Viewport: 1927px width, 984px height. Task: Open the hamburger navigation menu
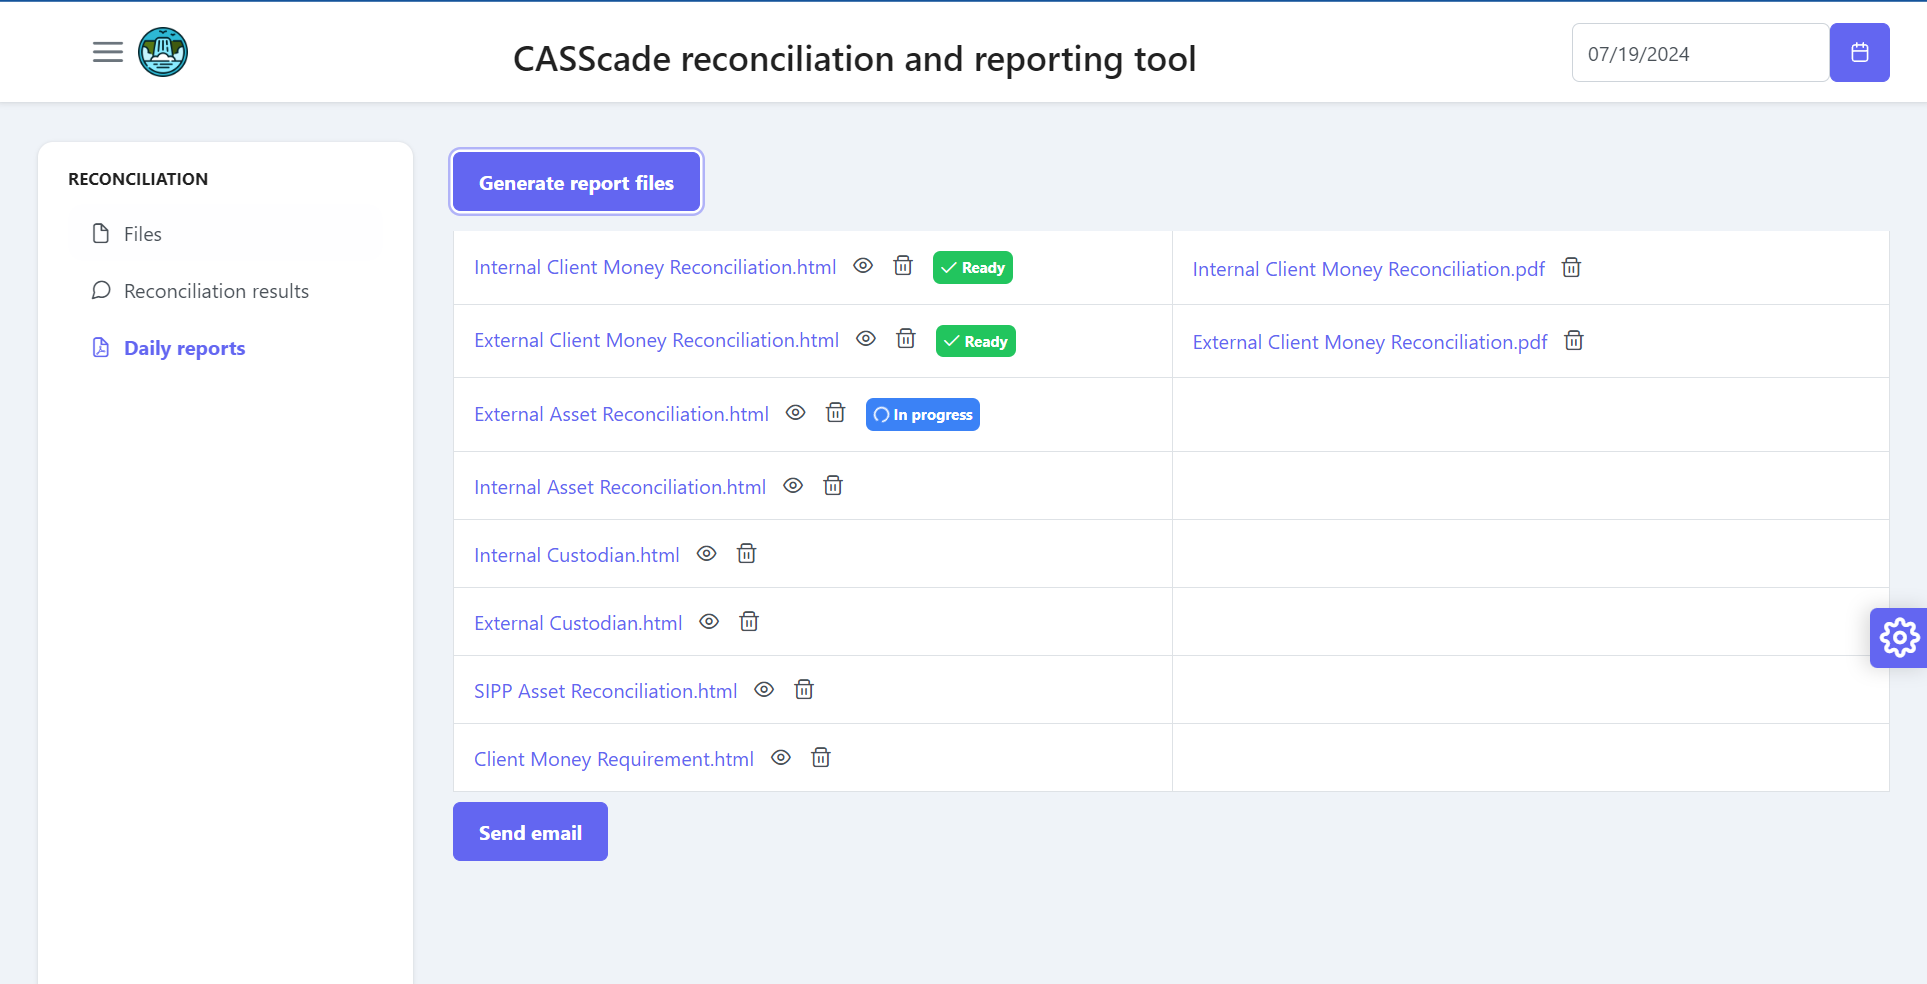107,52
